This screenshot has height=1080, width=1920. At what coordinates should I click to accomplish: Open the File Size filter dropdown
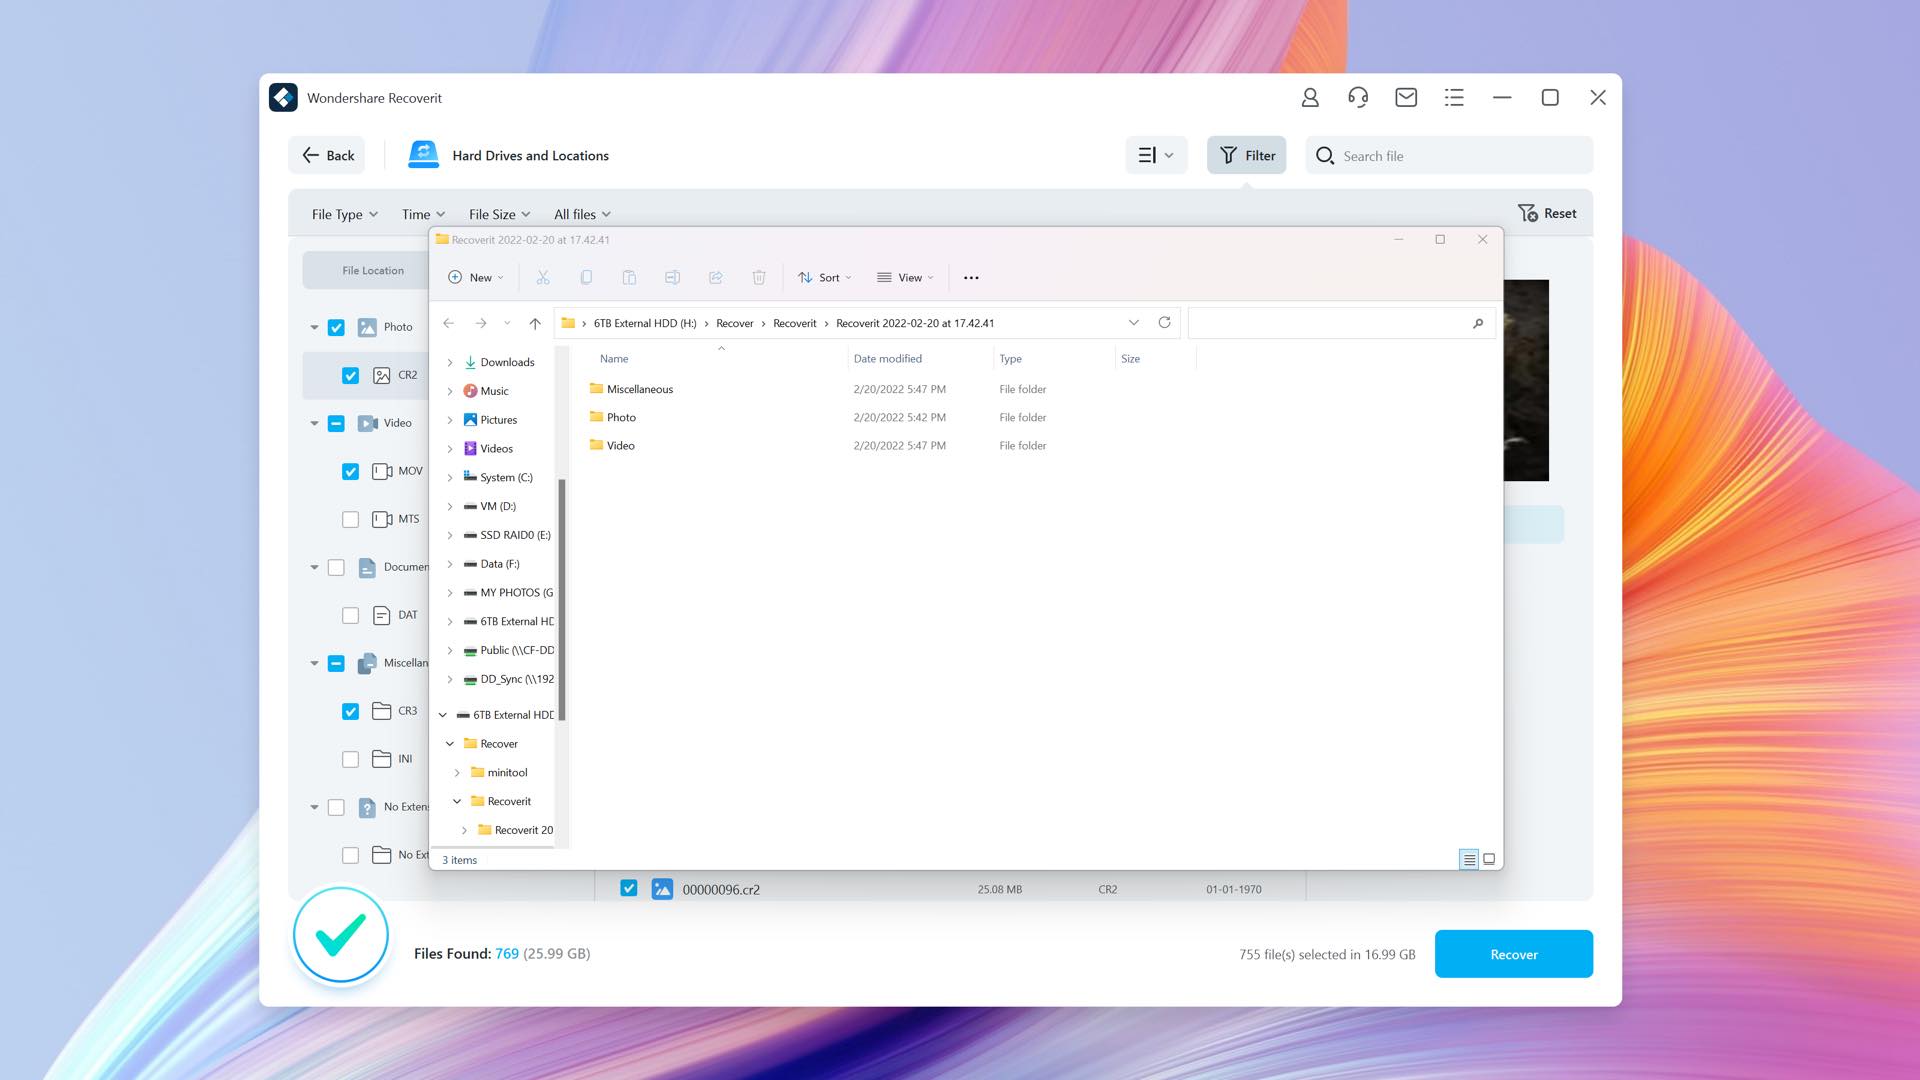(499, 214)
